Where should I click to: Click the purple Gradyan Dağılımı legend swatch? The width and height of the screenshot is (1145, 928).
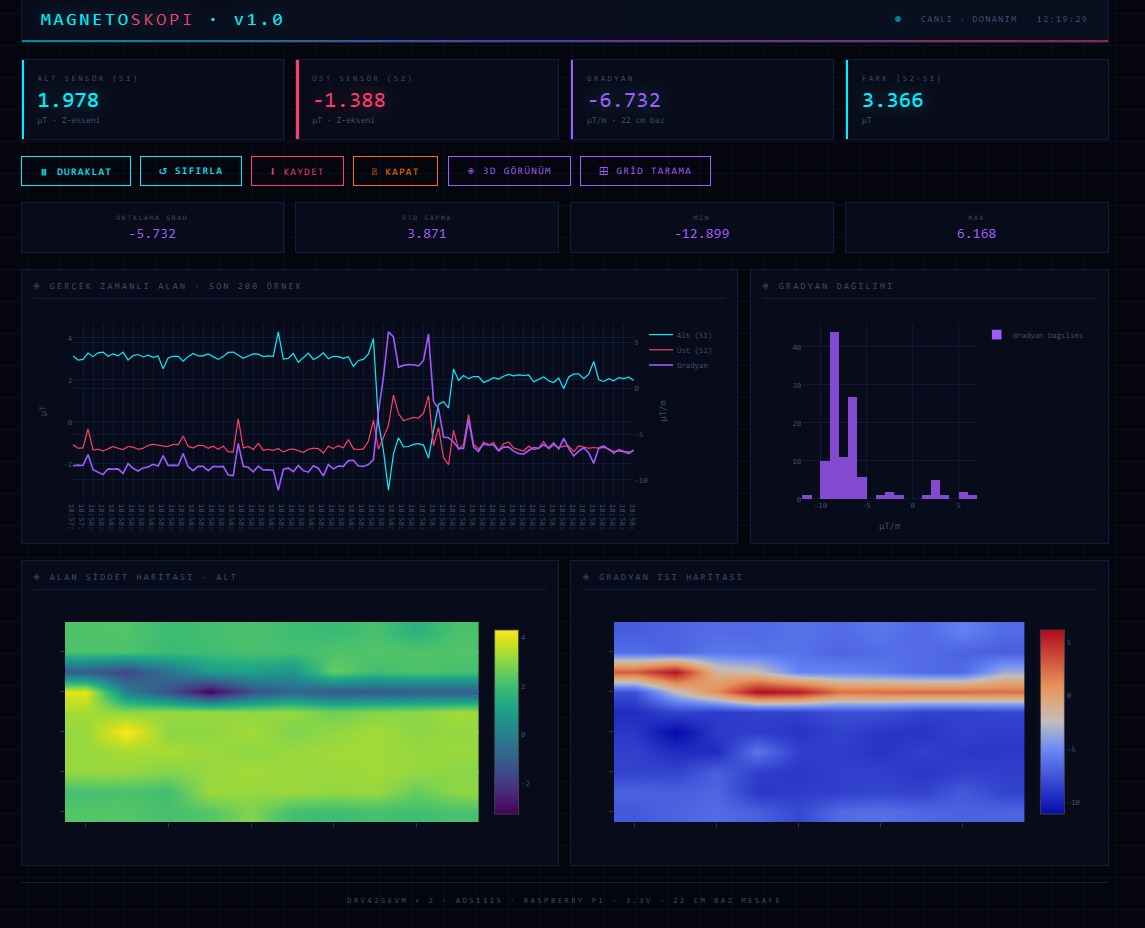[996, 335]
